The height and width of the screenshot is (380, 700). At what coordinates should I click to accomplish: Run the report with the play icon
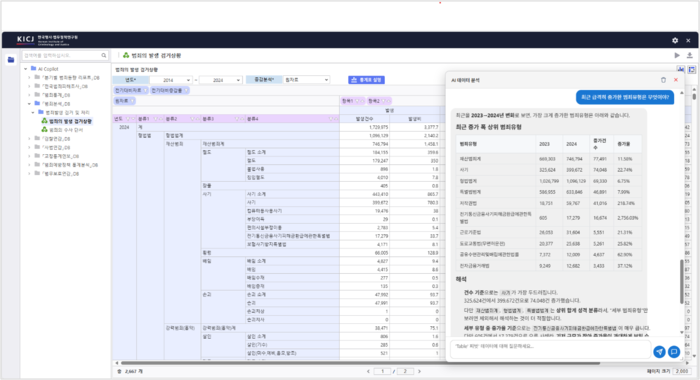click(677, 55)
